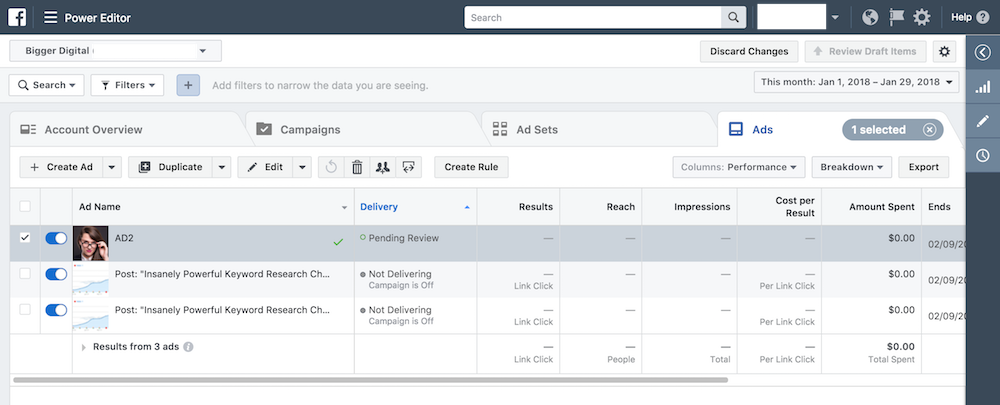Image resolution: width=1000 pixels, height=405 pixels.
Task: Click the flag pages icon
Action: pos(897,17)
